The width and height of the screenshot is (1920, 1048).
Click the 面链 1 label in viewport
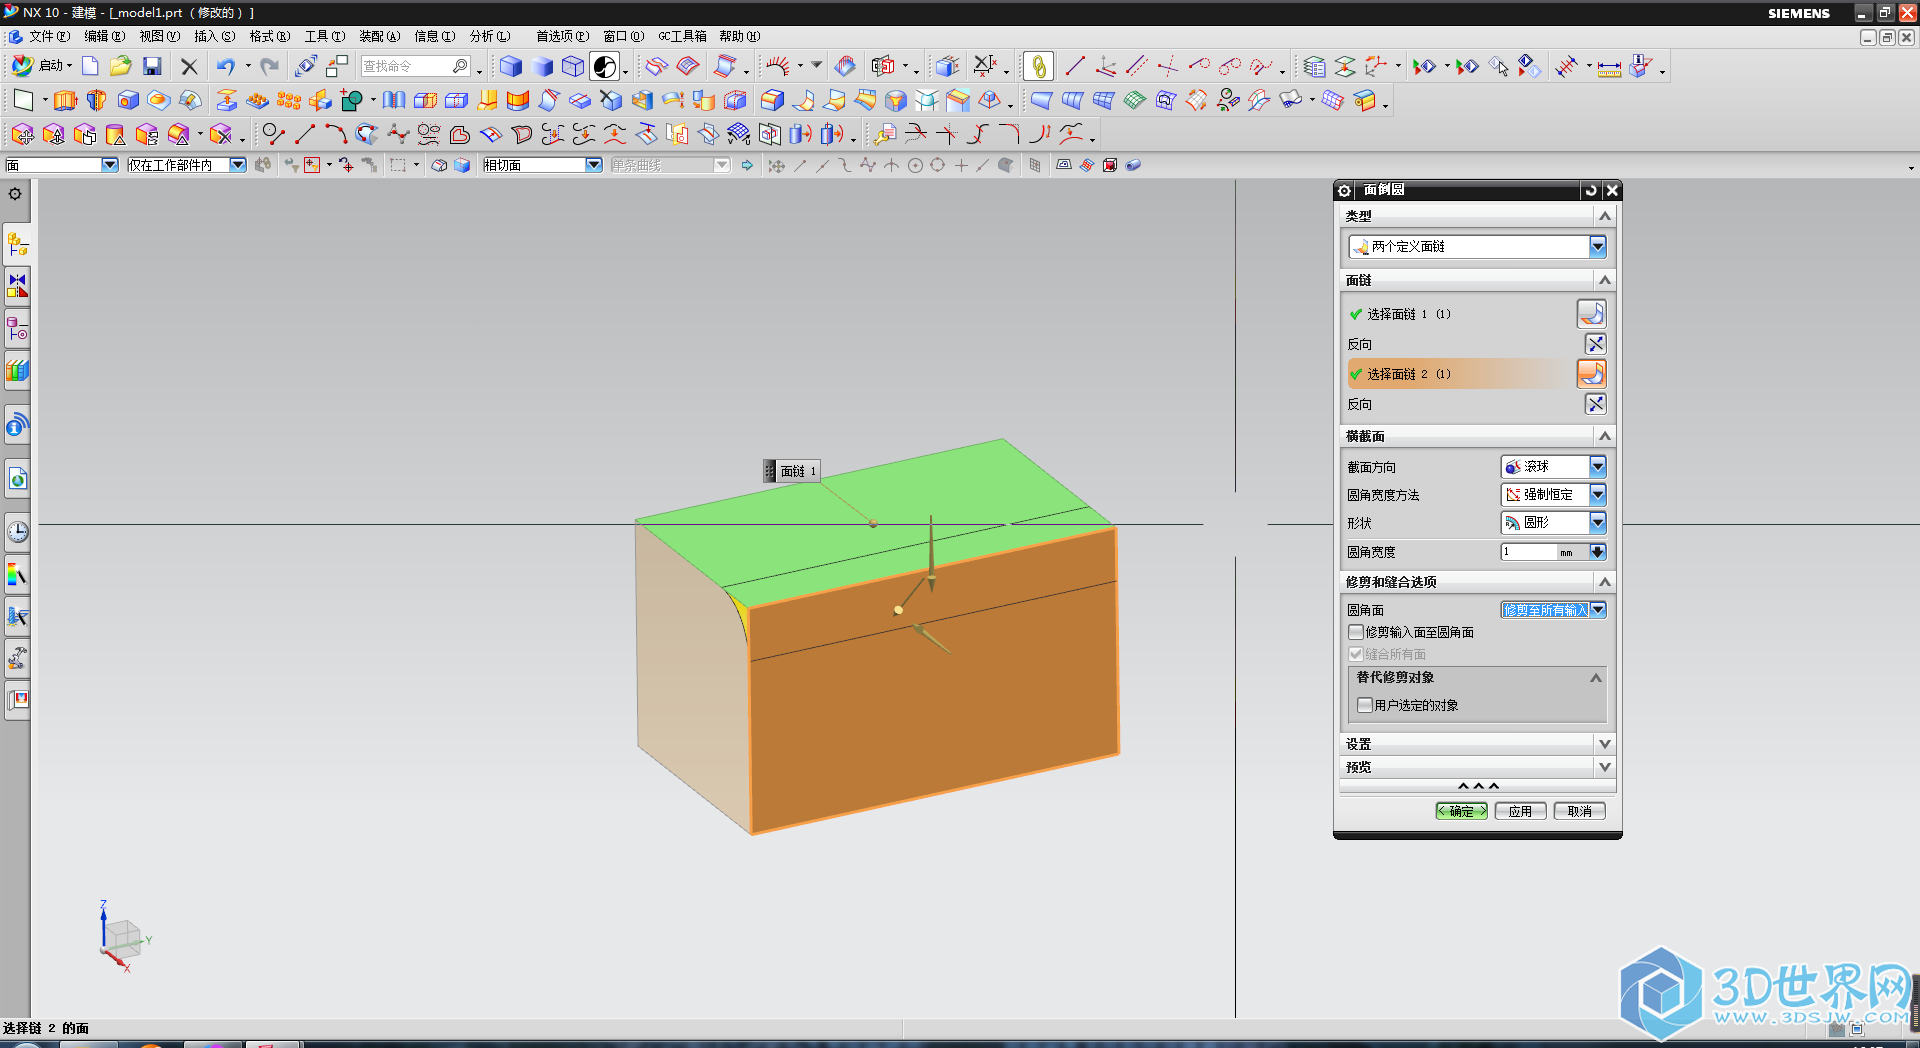[x=792, y=471]
